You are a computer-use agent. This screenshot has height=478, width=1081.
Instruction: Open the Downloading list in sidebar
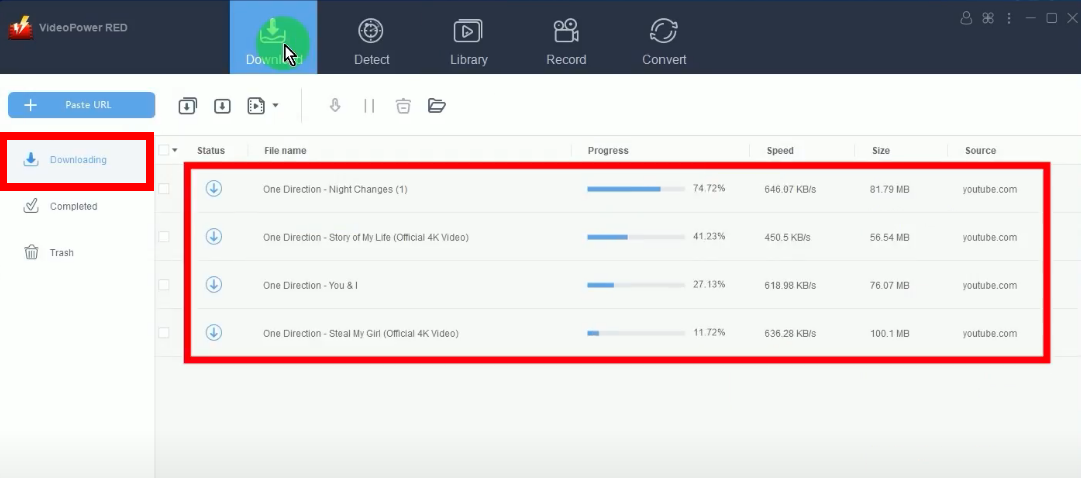(x=77, y=160)
